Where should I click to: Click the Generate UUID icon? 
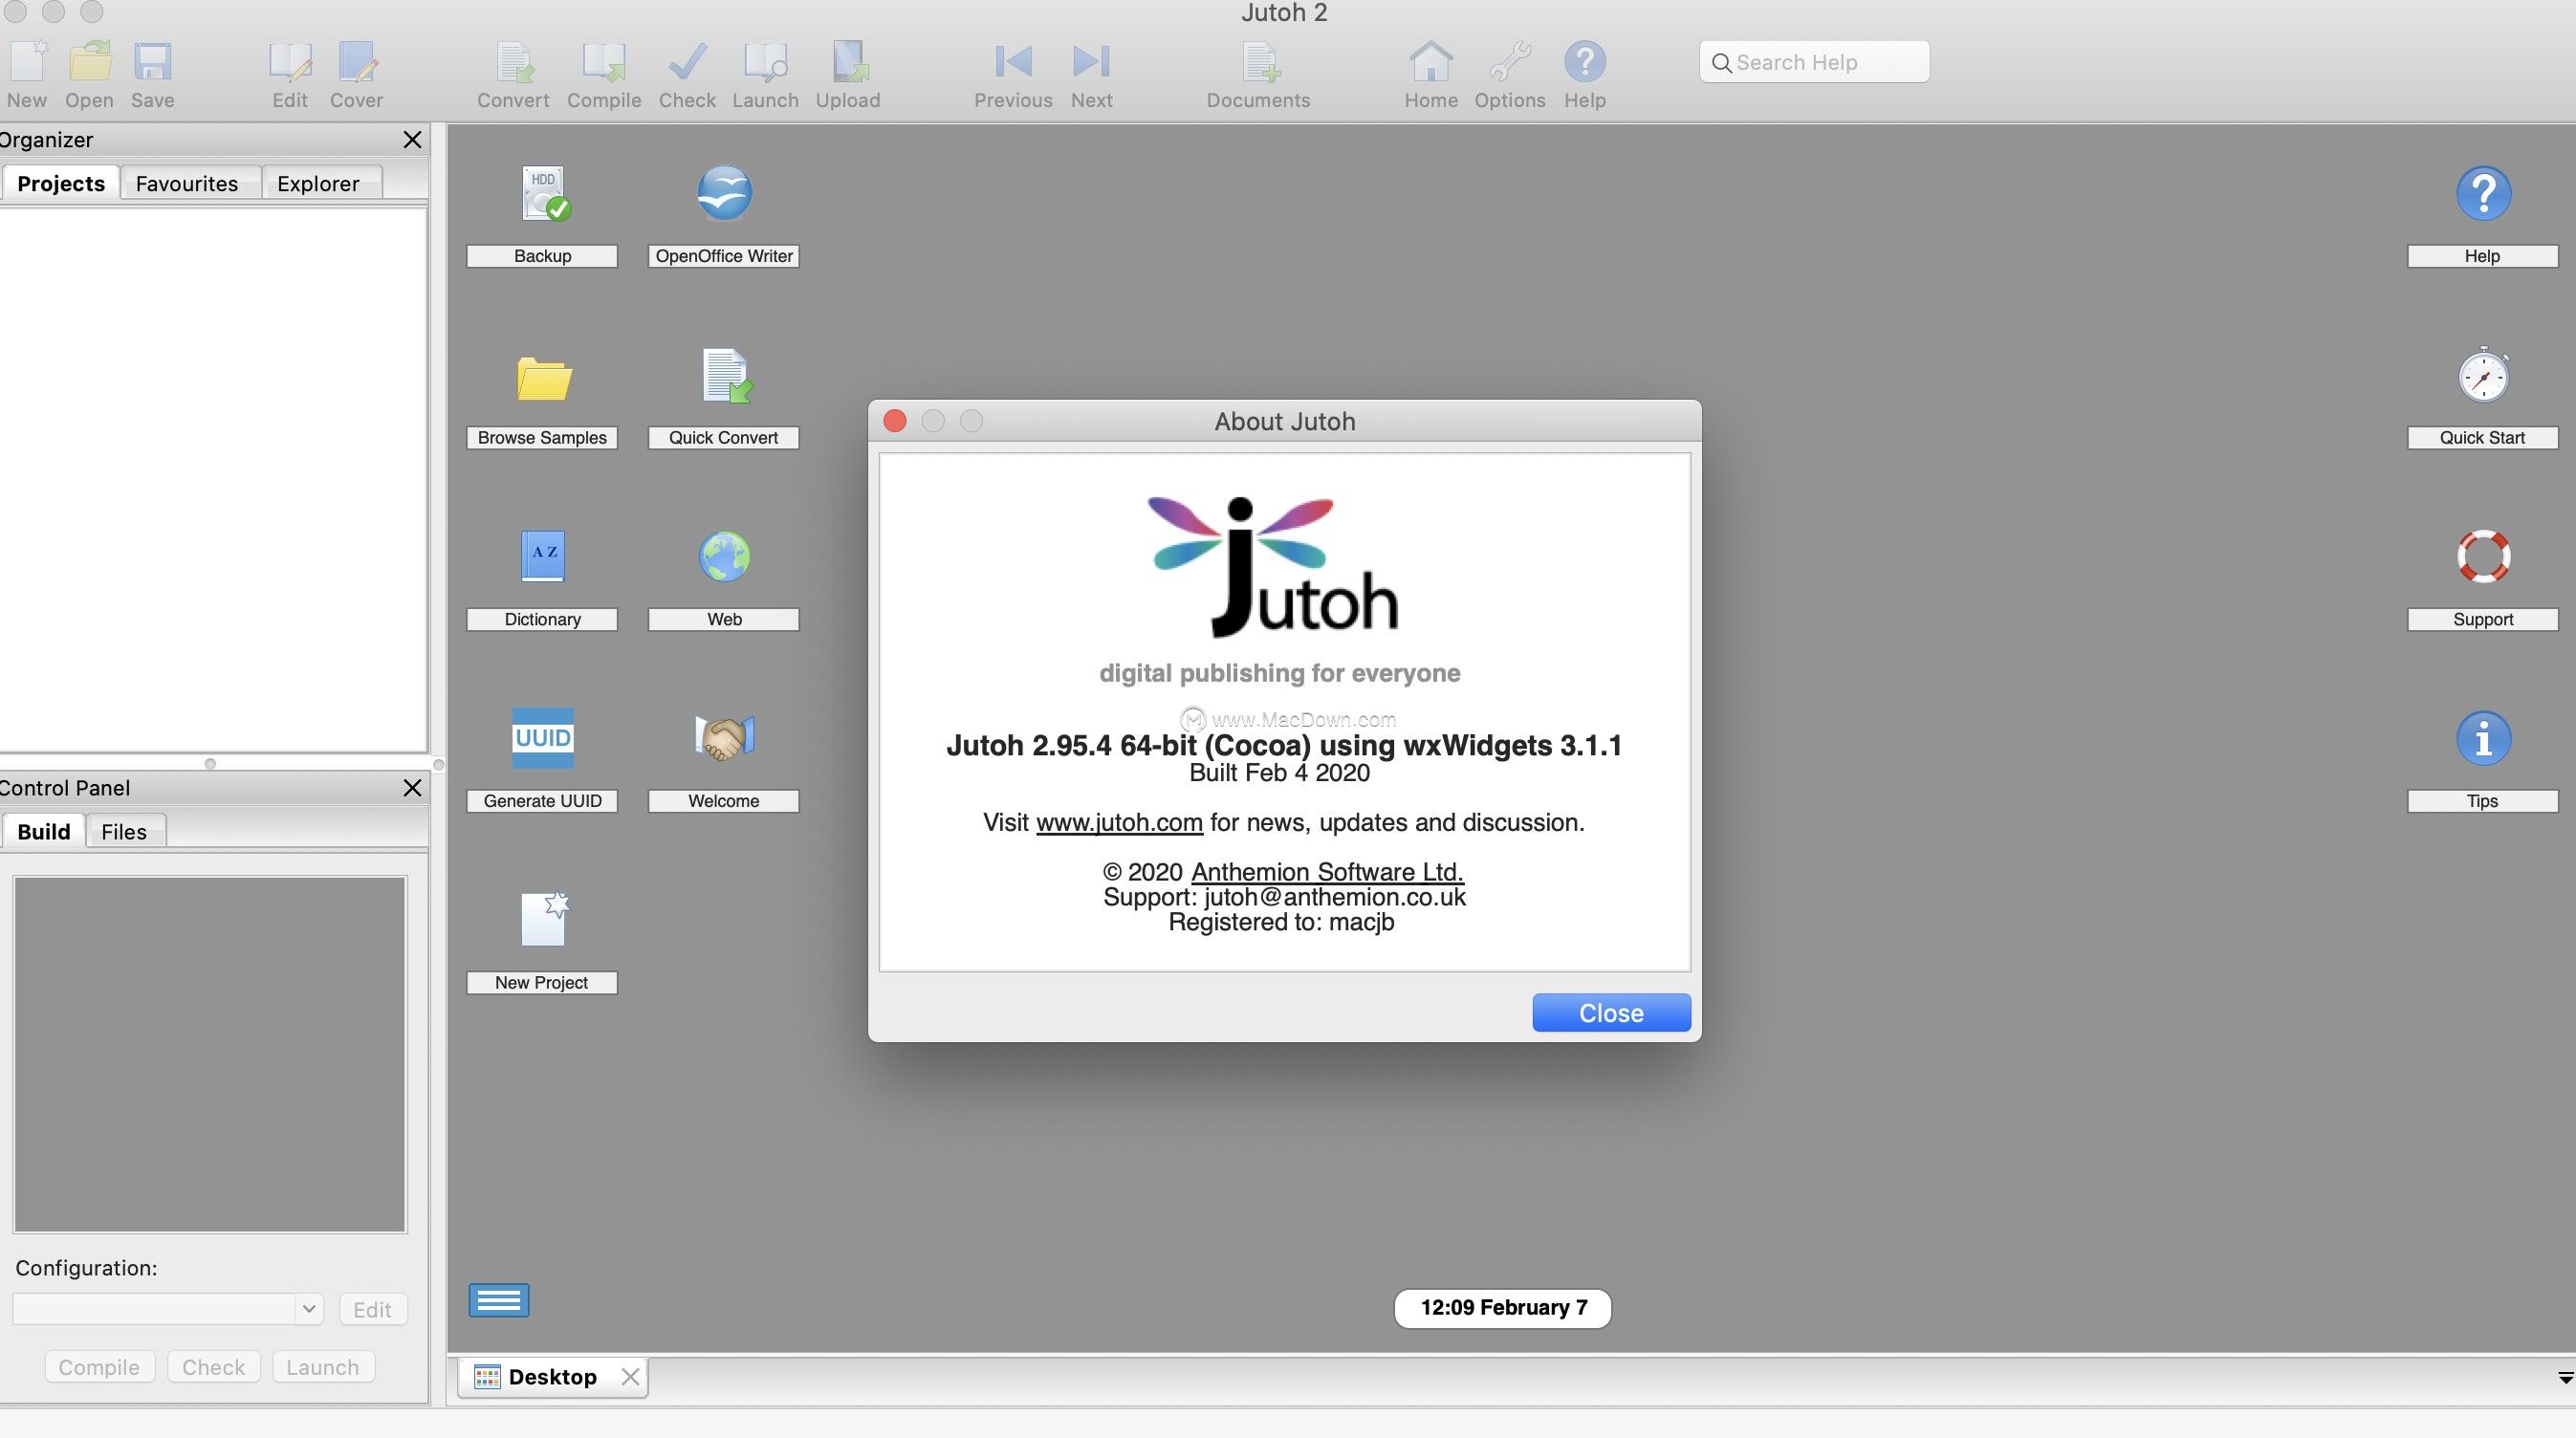[x=543, y=738]
